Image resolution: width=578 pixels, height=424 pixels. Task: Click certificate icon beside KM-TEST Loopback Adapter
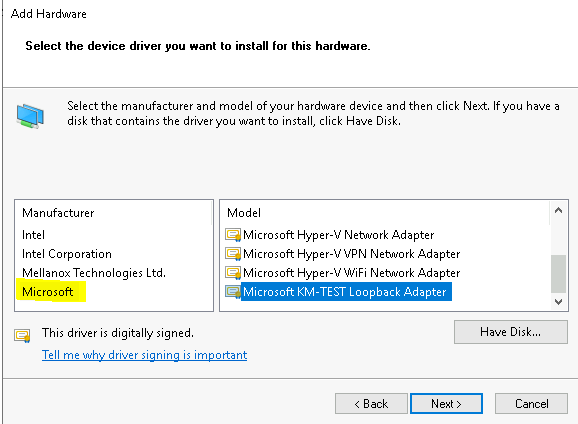coord(233,292)
